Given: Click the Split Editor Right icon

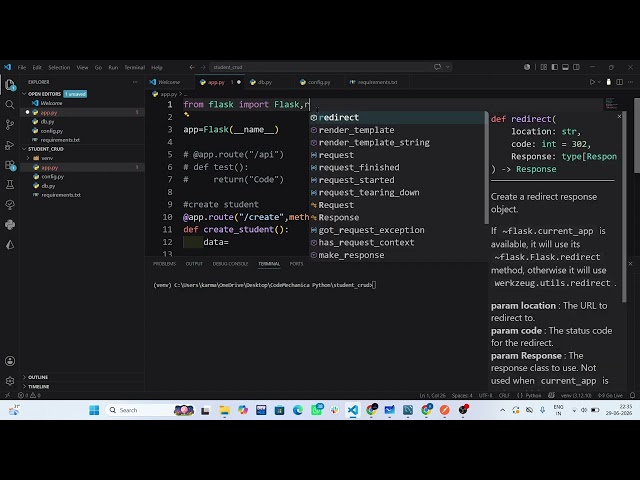Looking at the screenshot, I should (620, 82).
